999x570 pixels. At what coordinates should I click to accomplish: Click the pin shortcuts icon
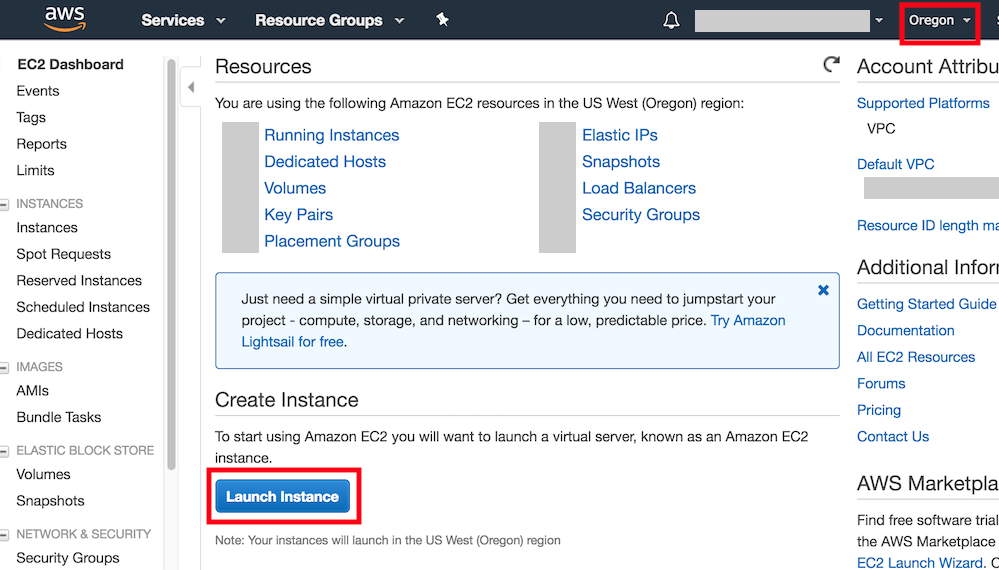[443, 20]
